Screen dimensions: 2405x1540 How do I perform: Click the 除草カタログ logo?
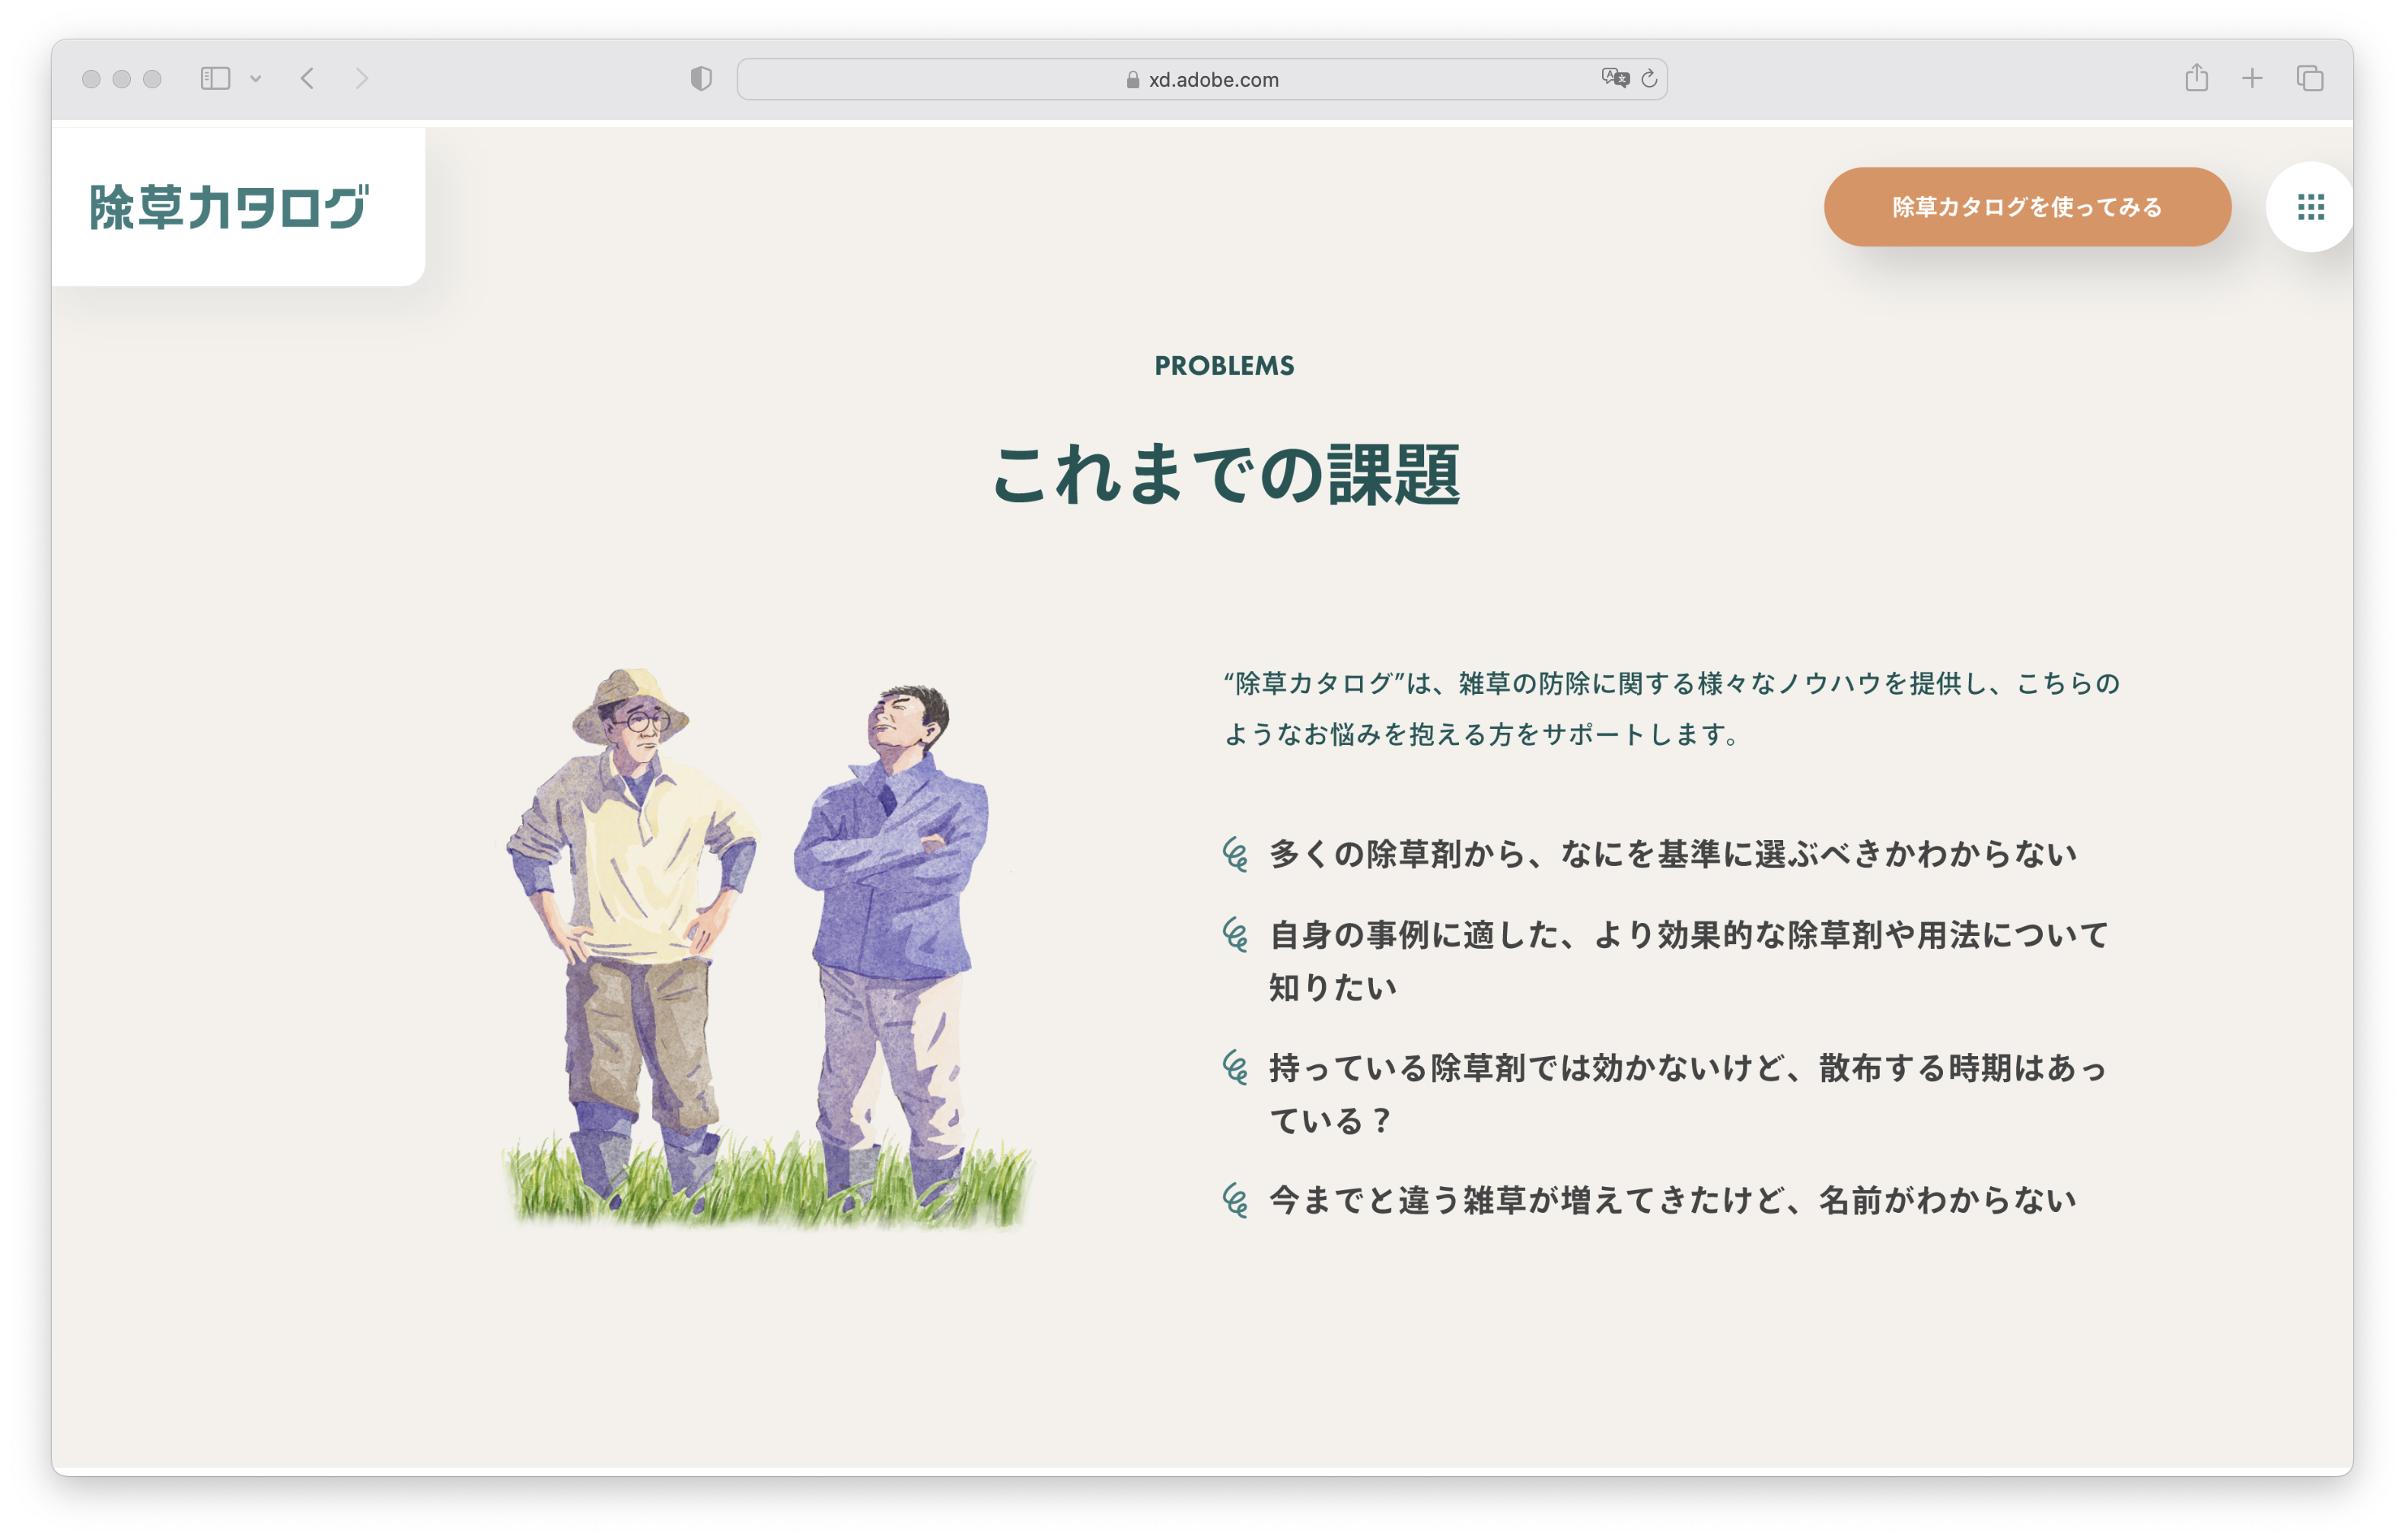point(229,207)
